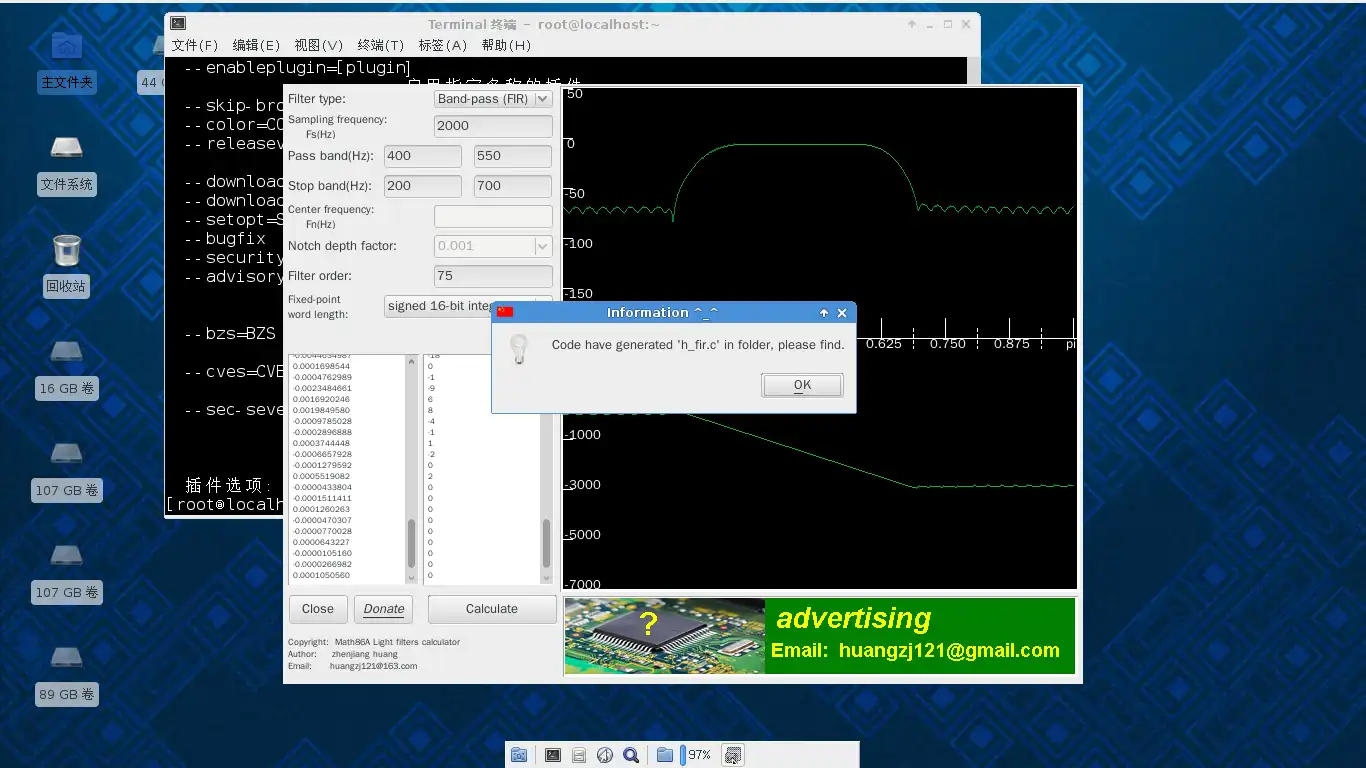The width and height of the screenshot is (1366, 768).
Task: Select coefficient 0.0001698544 in the list
Action: pos(321,366)
